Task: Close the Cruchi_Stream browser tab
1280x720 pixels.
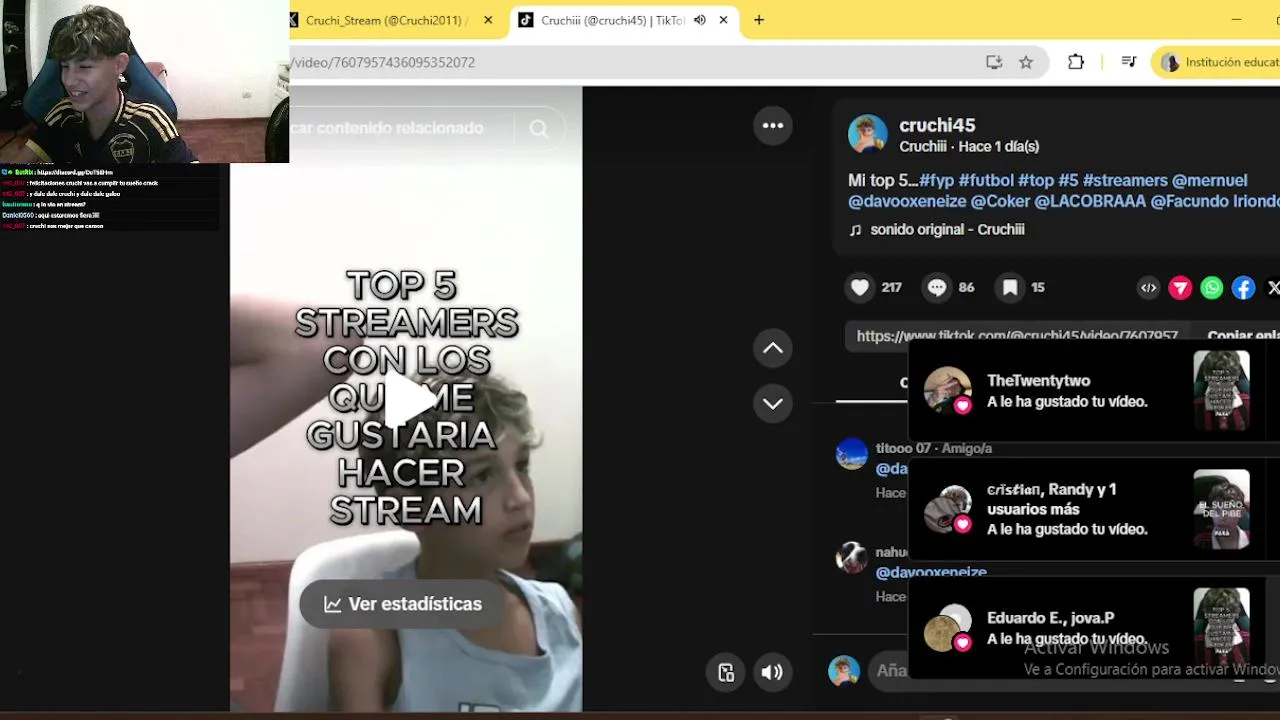Action: pyautogui.click(x=488, y=20)
